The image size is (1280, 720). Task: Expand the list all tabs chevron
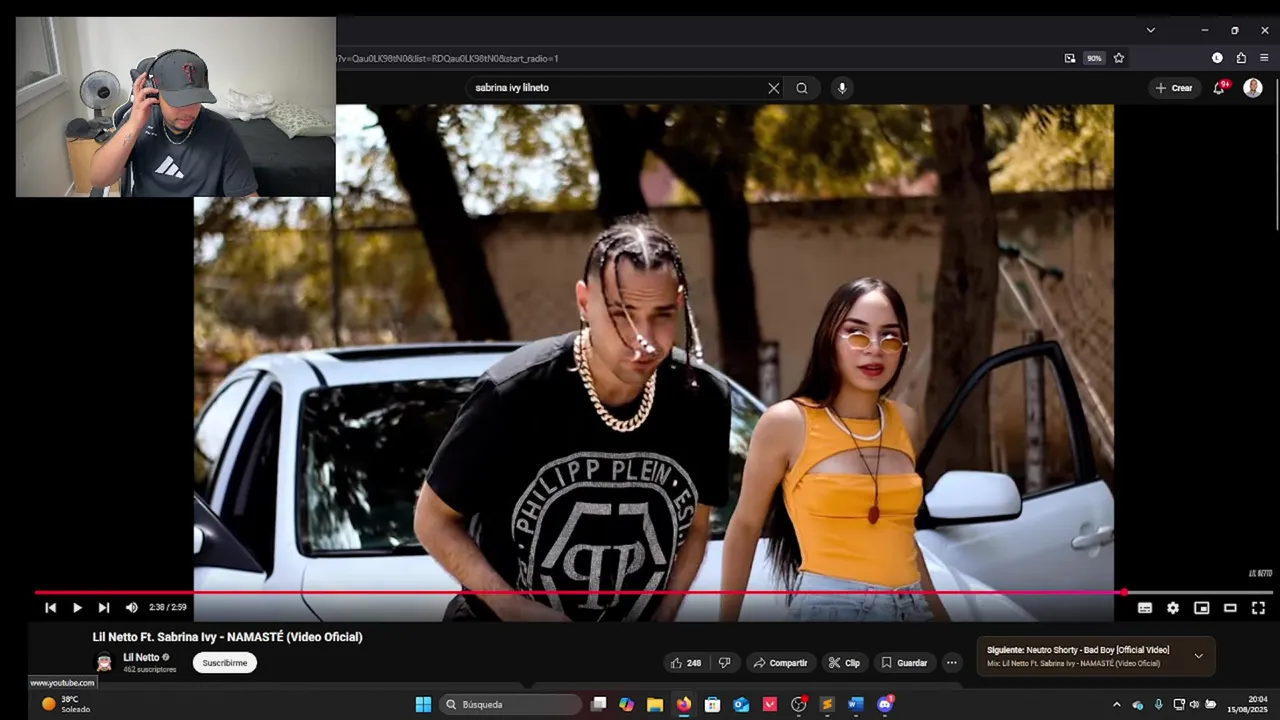1151,30
